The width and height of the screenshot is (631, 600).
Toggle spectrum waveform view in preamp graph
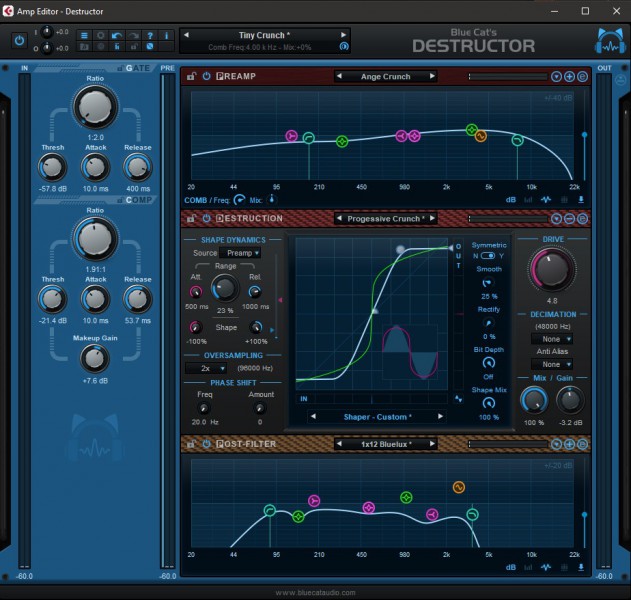(x=546, y=200)
